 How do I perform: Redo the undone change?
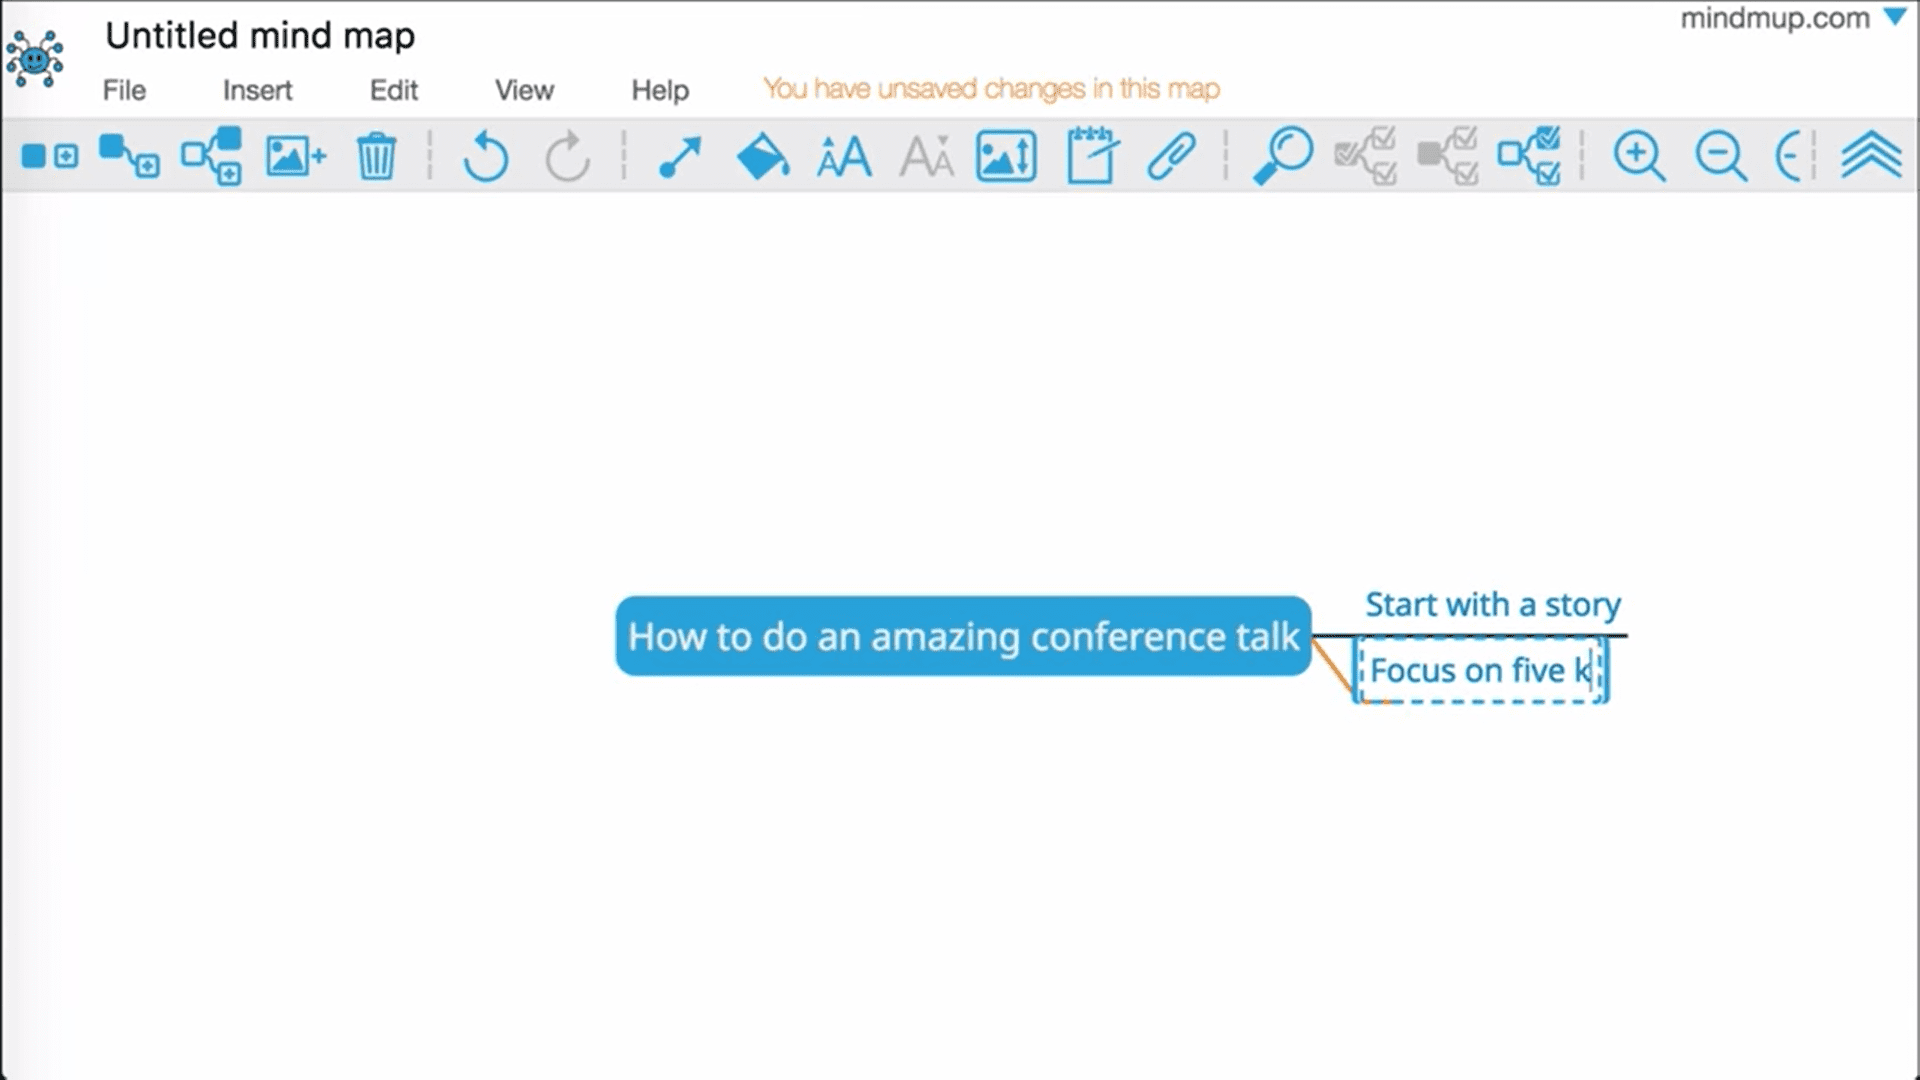pos(567,156)
